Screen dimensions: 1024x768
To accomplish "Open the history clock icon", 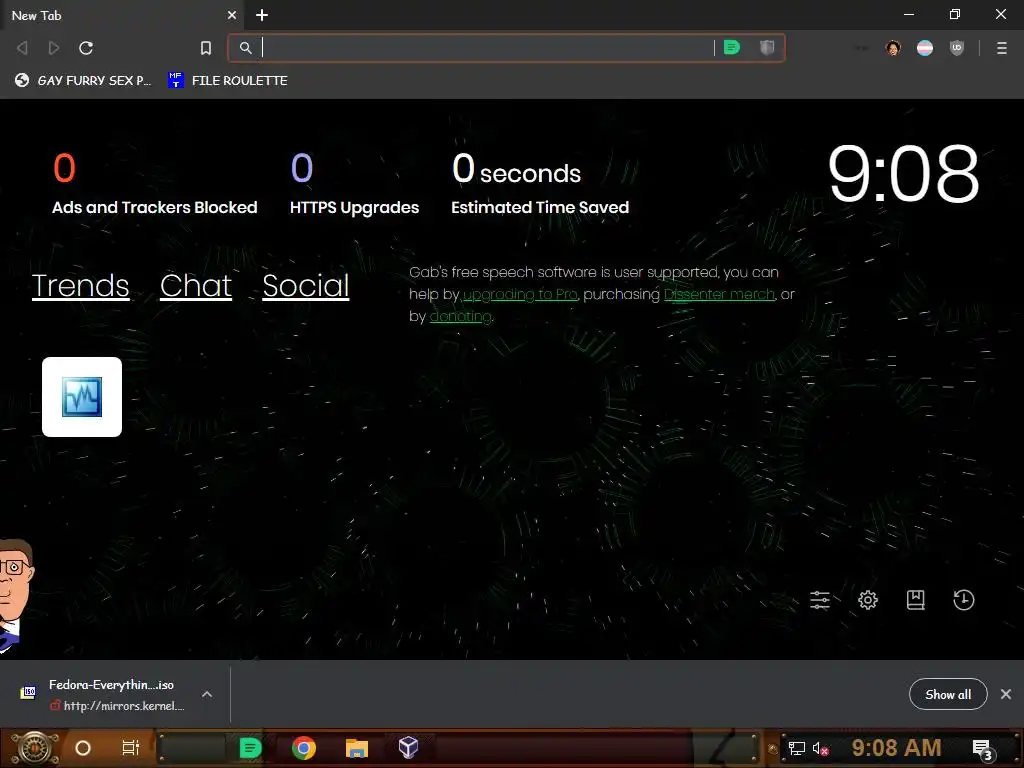I will (963, 600).
